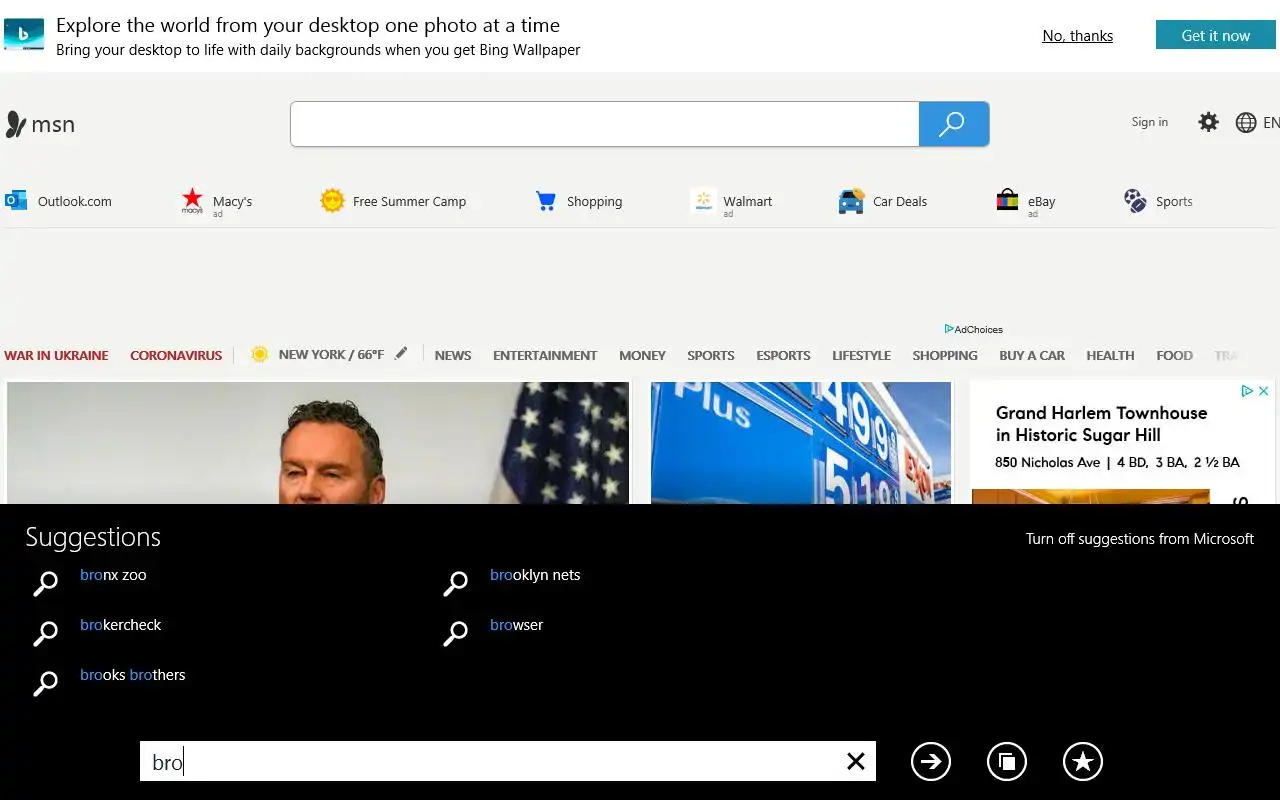The image size is (1280, 800).
Task: Select the brokercheck suggestion
Action: (x=120, y=625)
